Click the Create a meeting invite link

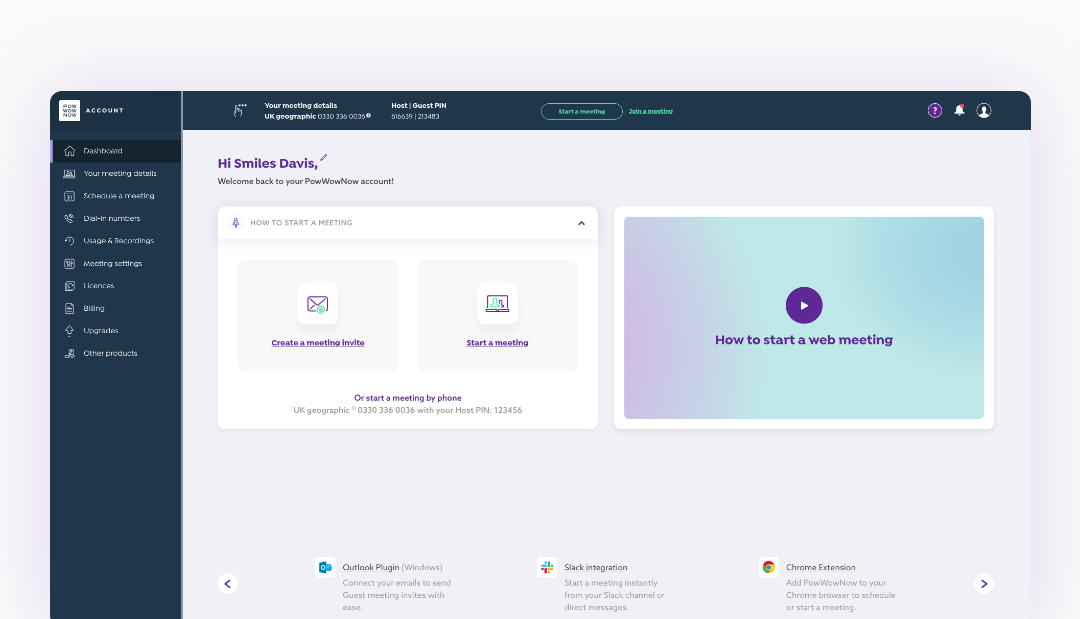pyautogui.click(x=318, y=343)
